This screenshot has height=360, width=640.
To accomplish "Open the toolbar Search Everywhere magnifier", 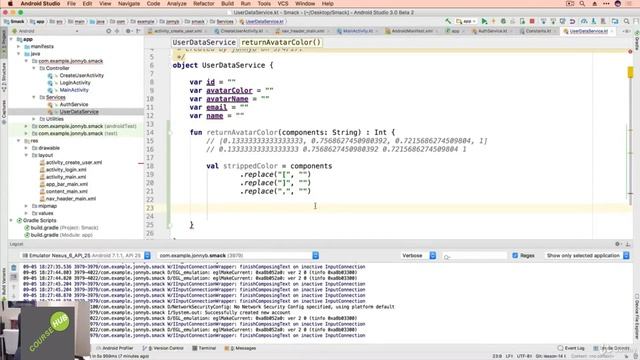I will [x=627, y=21].
